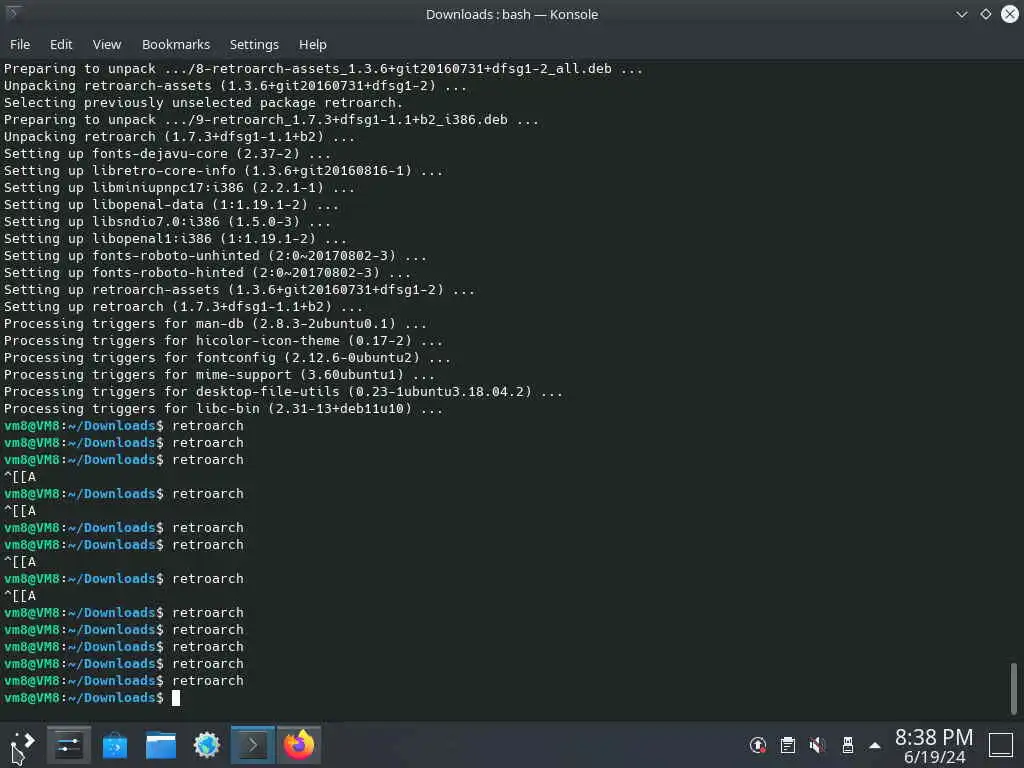Viewport: 1024px width, 768px height.
Task: Minimize the Konsole window
Action: point(961,14)
